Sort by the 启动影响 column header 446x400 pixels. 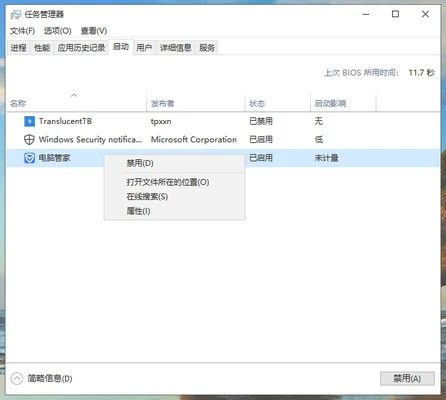(343, 103)
